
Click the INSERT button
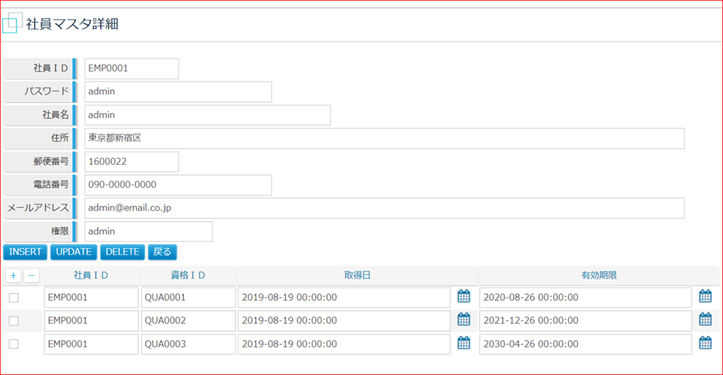coord(25,252)
